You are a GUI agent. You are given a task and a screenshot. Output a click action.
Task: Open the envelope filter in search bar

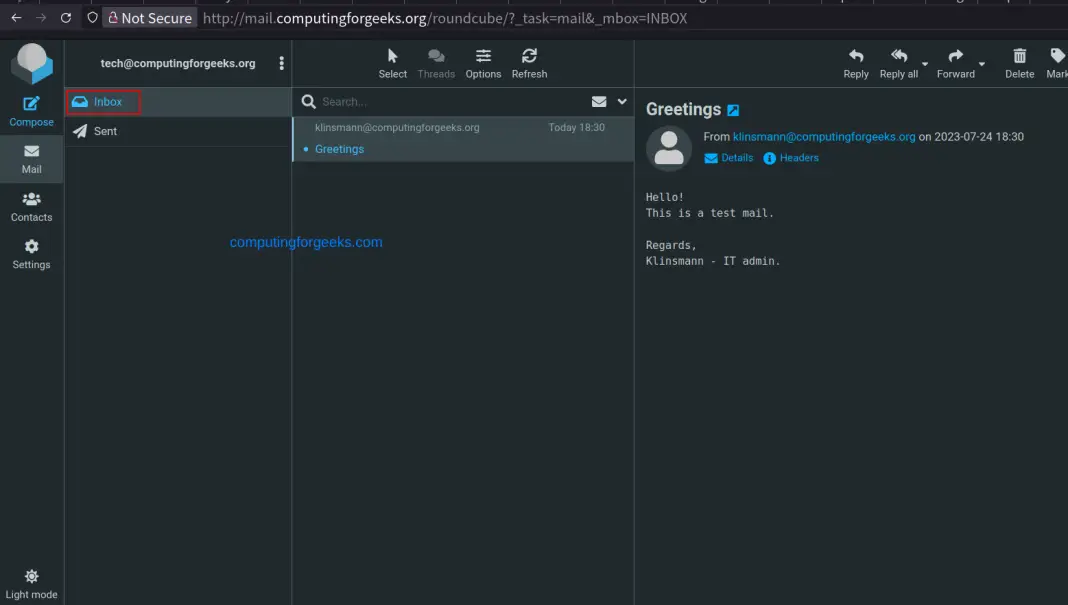[x=599, y=101]
